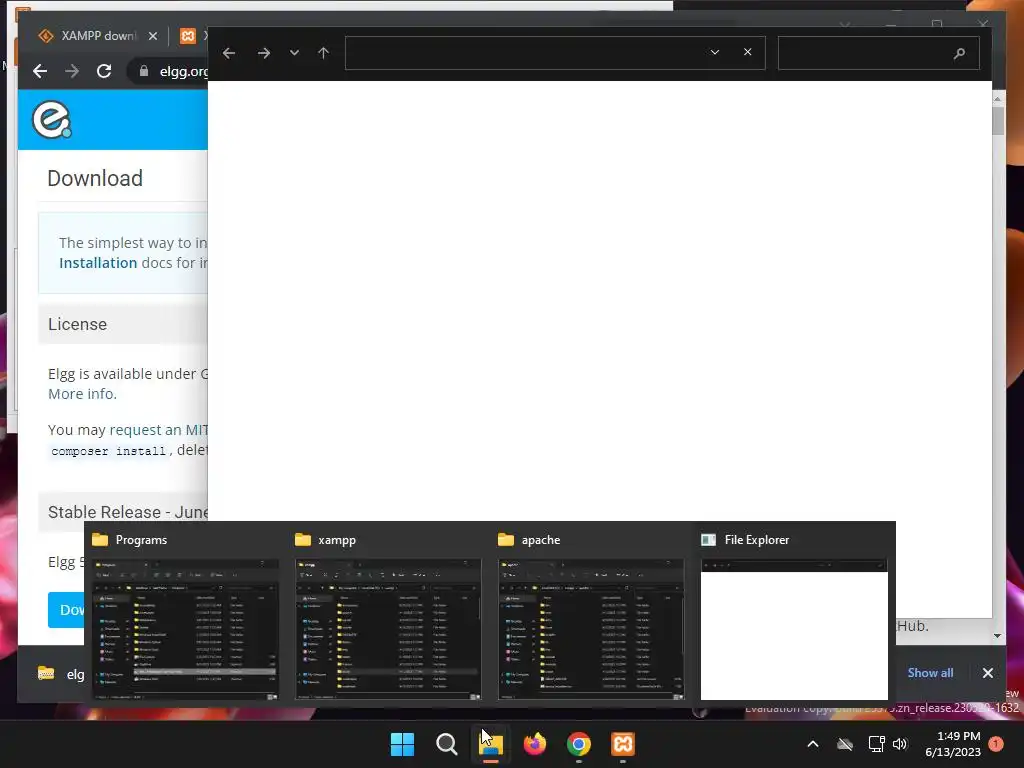
Task: Open taskbar Search
Action: (447, 744)
